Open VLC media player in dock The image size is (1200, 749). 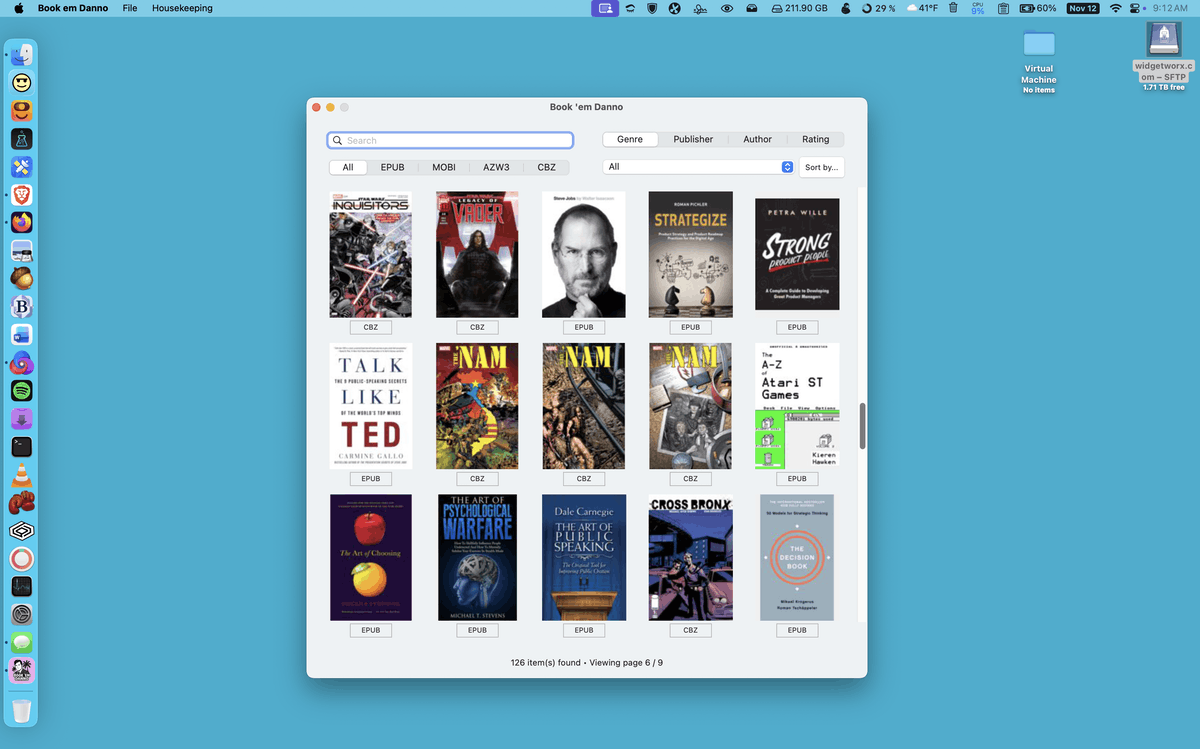click(x=22, y=475)
